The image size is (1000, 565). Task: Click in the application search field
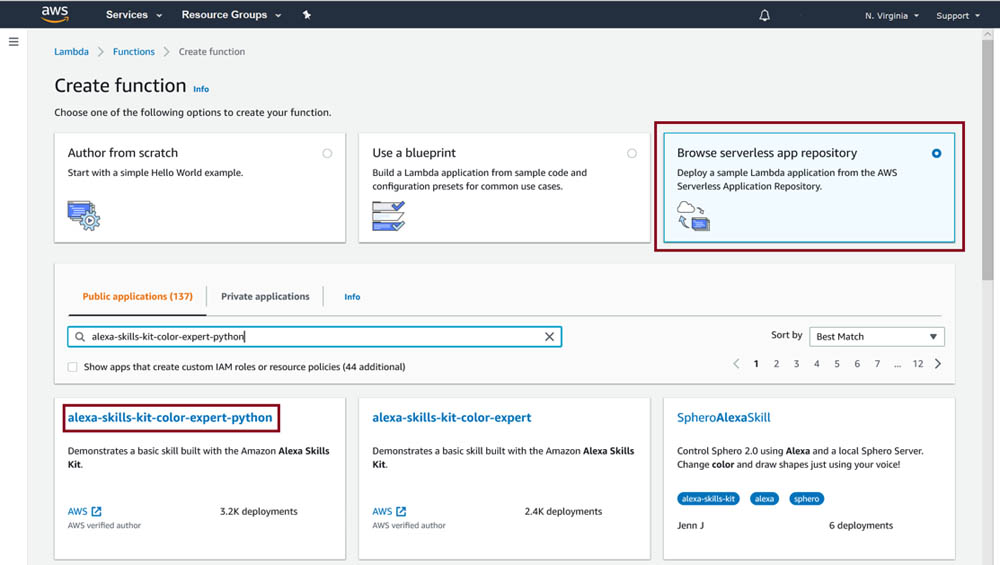pos(314,337)
